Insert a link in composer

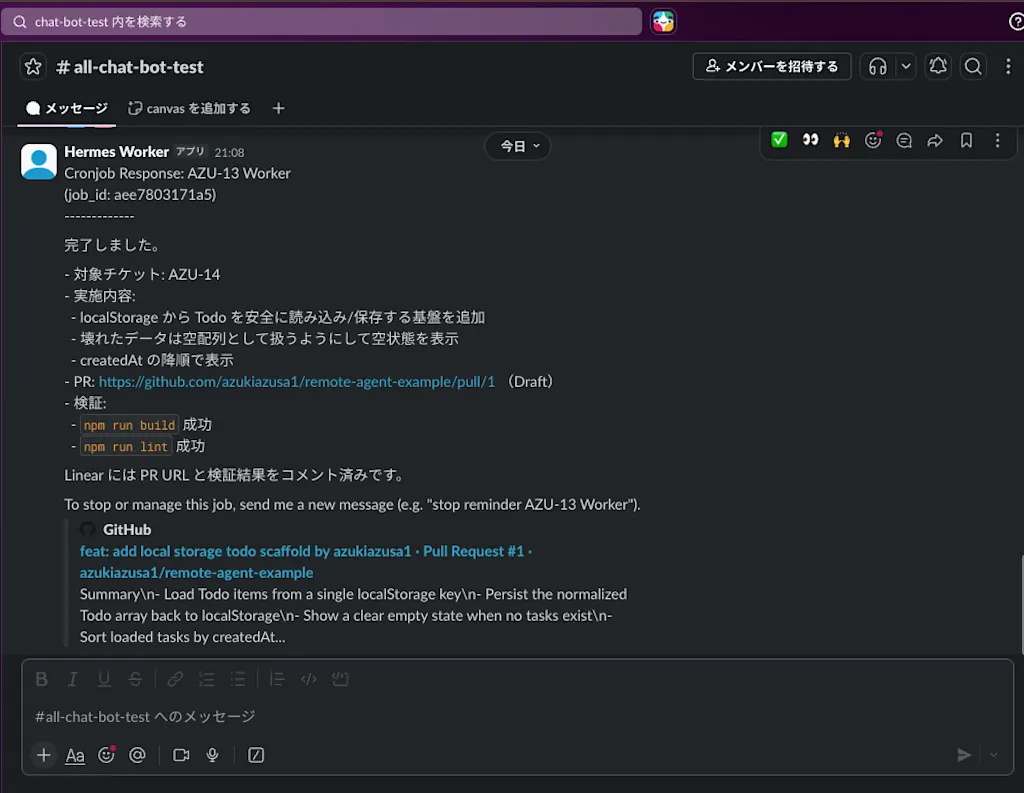click(x=175, y=679)
